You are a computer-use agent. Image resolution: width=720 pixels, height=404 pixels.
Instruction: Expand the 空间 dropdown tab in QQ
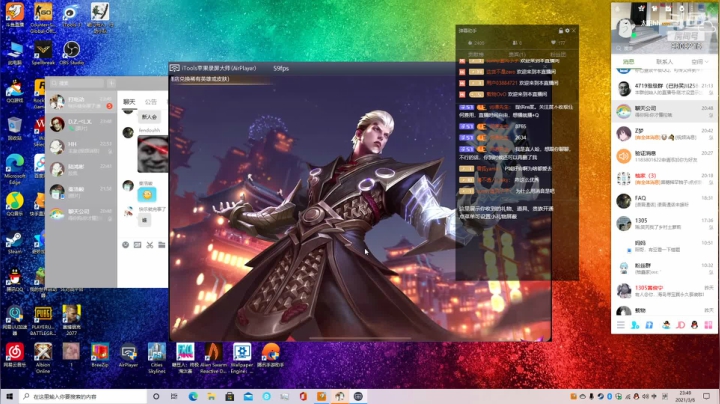pyautogui.click(x=699, y=62)
